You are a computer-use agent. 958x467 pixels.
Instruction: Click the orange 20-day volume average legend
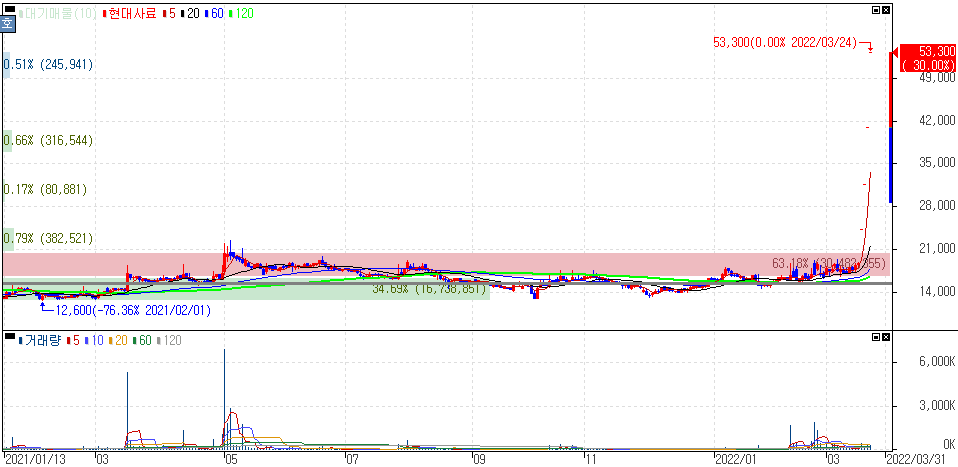coord(117,340)
